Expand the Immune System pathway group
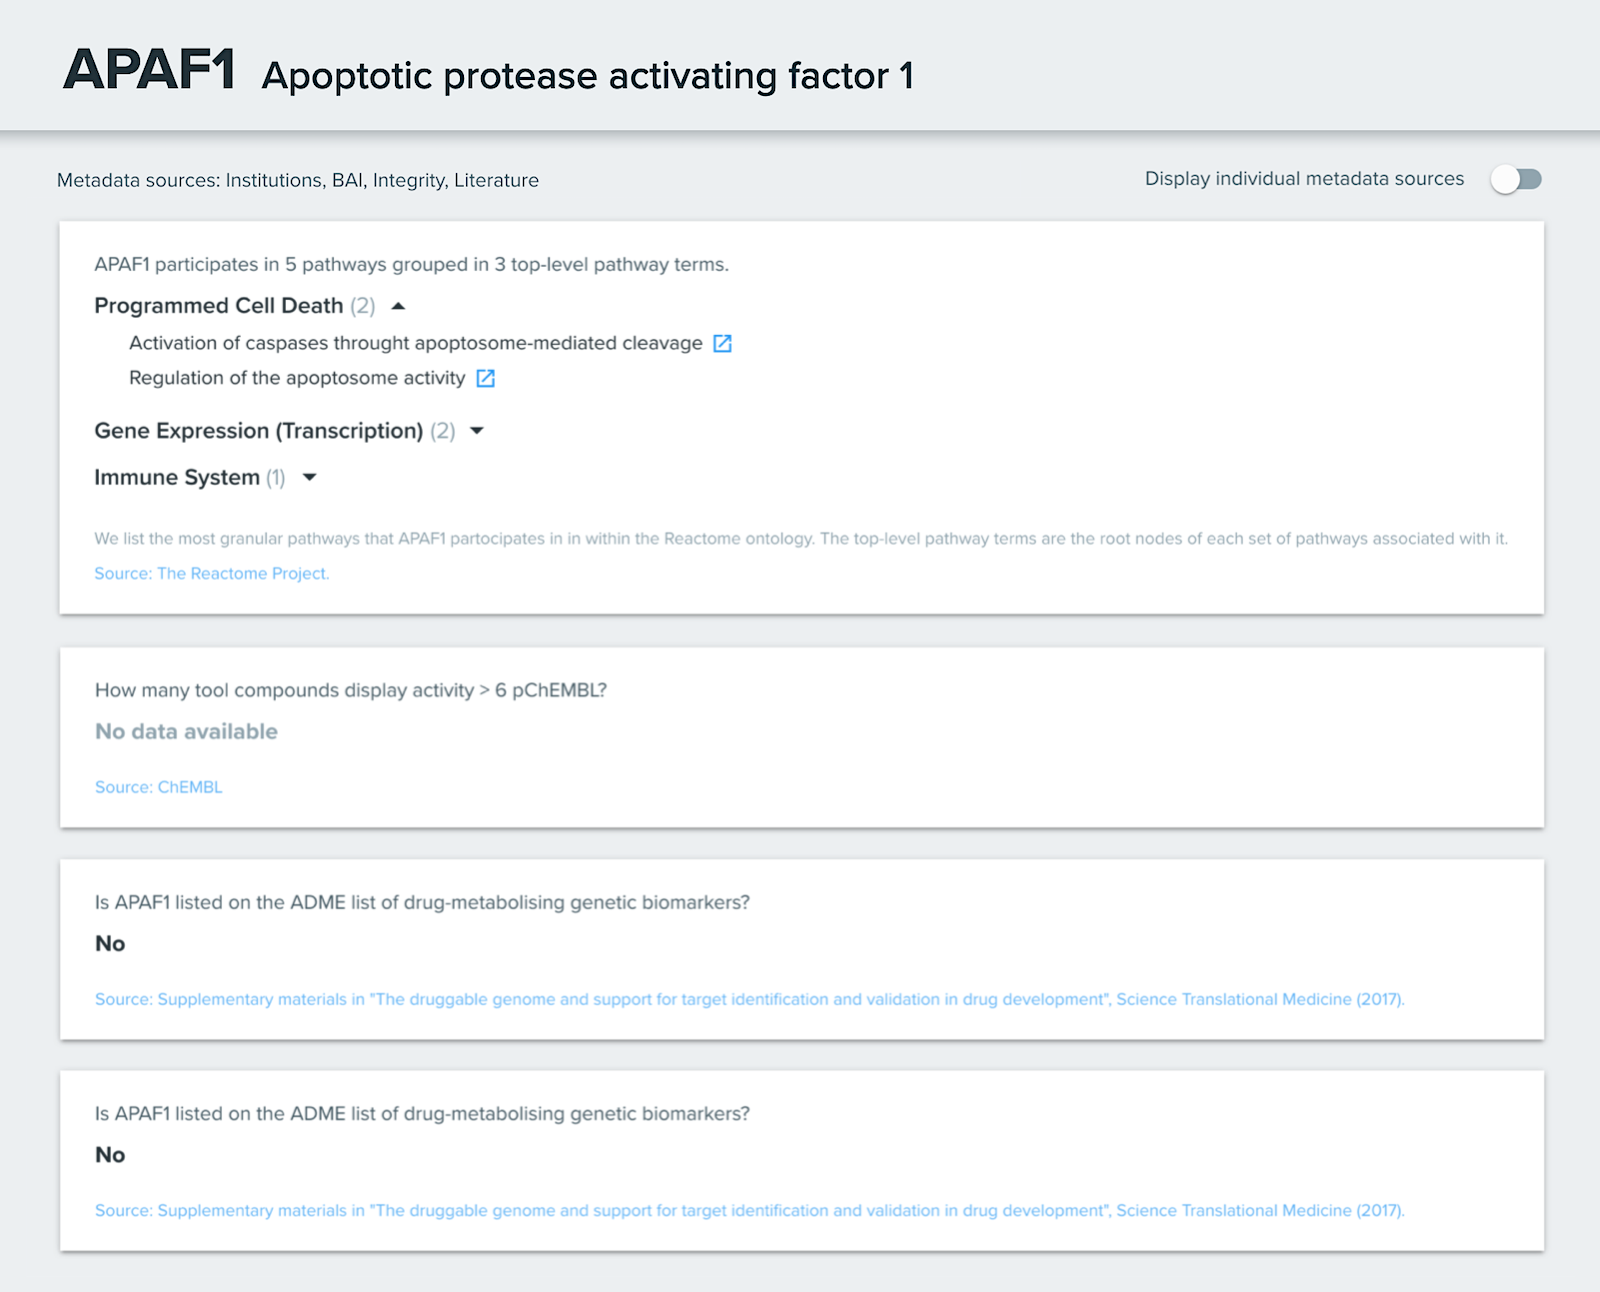The width and height of the screenshot is (1600, 1292). click(310, 478)
